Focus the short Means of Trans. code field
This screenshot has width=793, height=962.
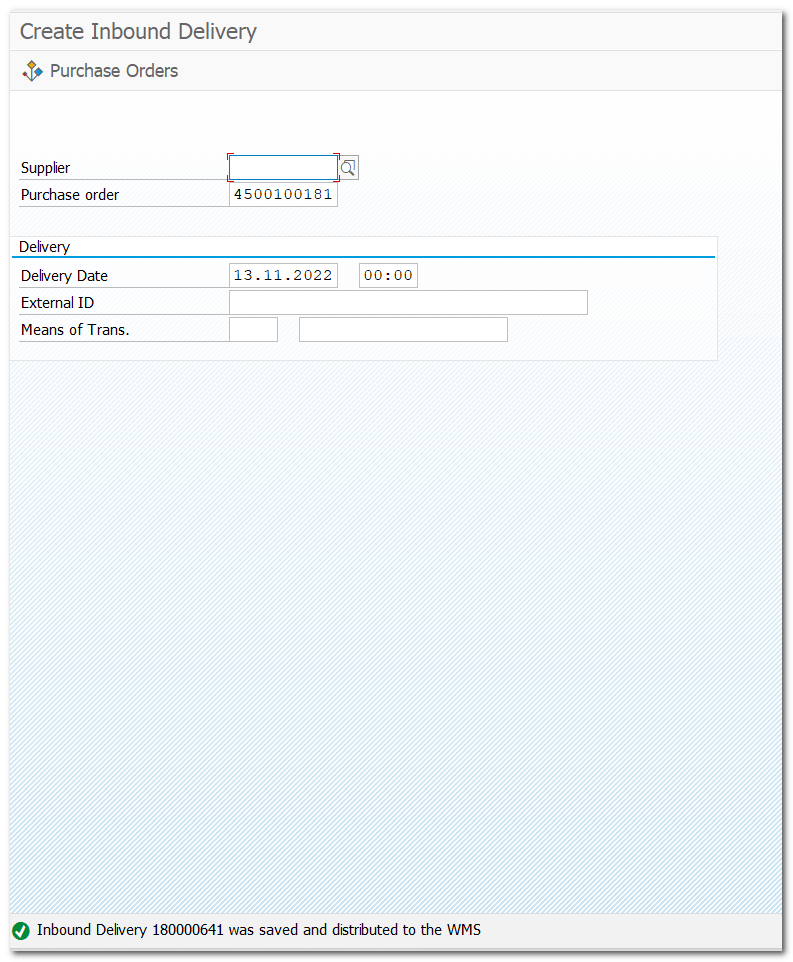253,330
